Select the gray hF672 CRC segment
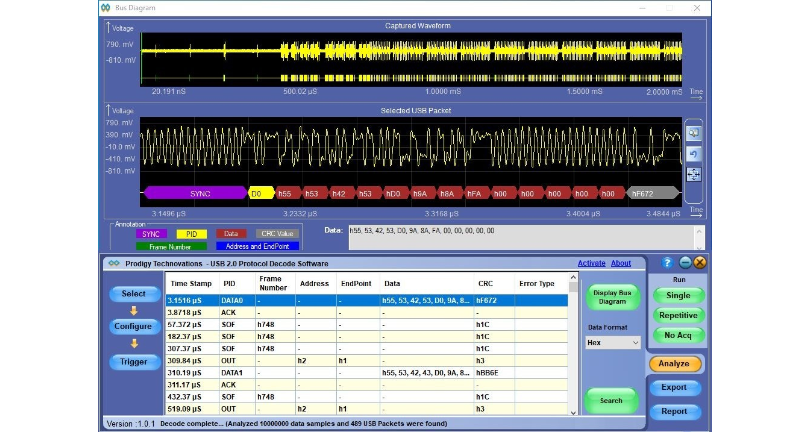Image resolution: width=810 pixels, height=432 pixels. click(x=653, y=194)
